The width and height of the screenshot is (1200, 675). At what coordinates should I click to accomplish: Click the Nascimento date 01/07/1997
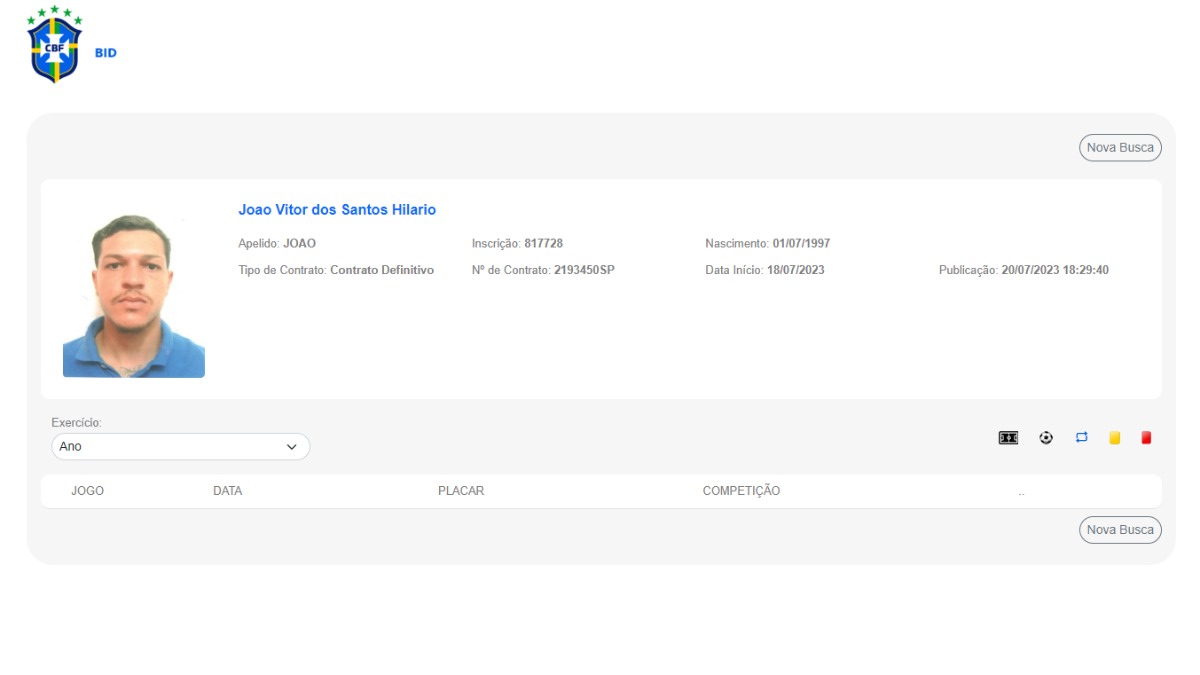point(801,243)
